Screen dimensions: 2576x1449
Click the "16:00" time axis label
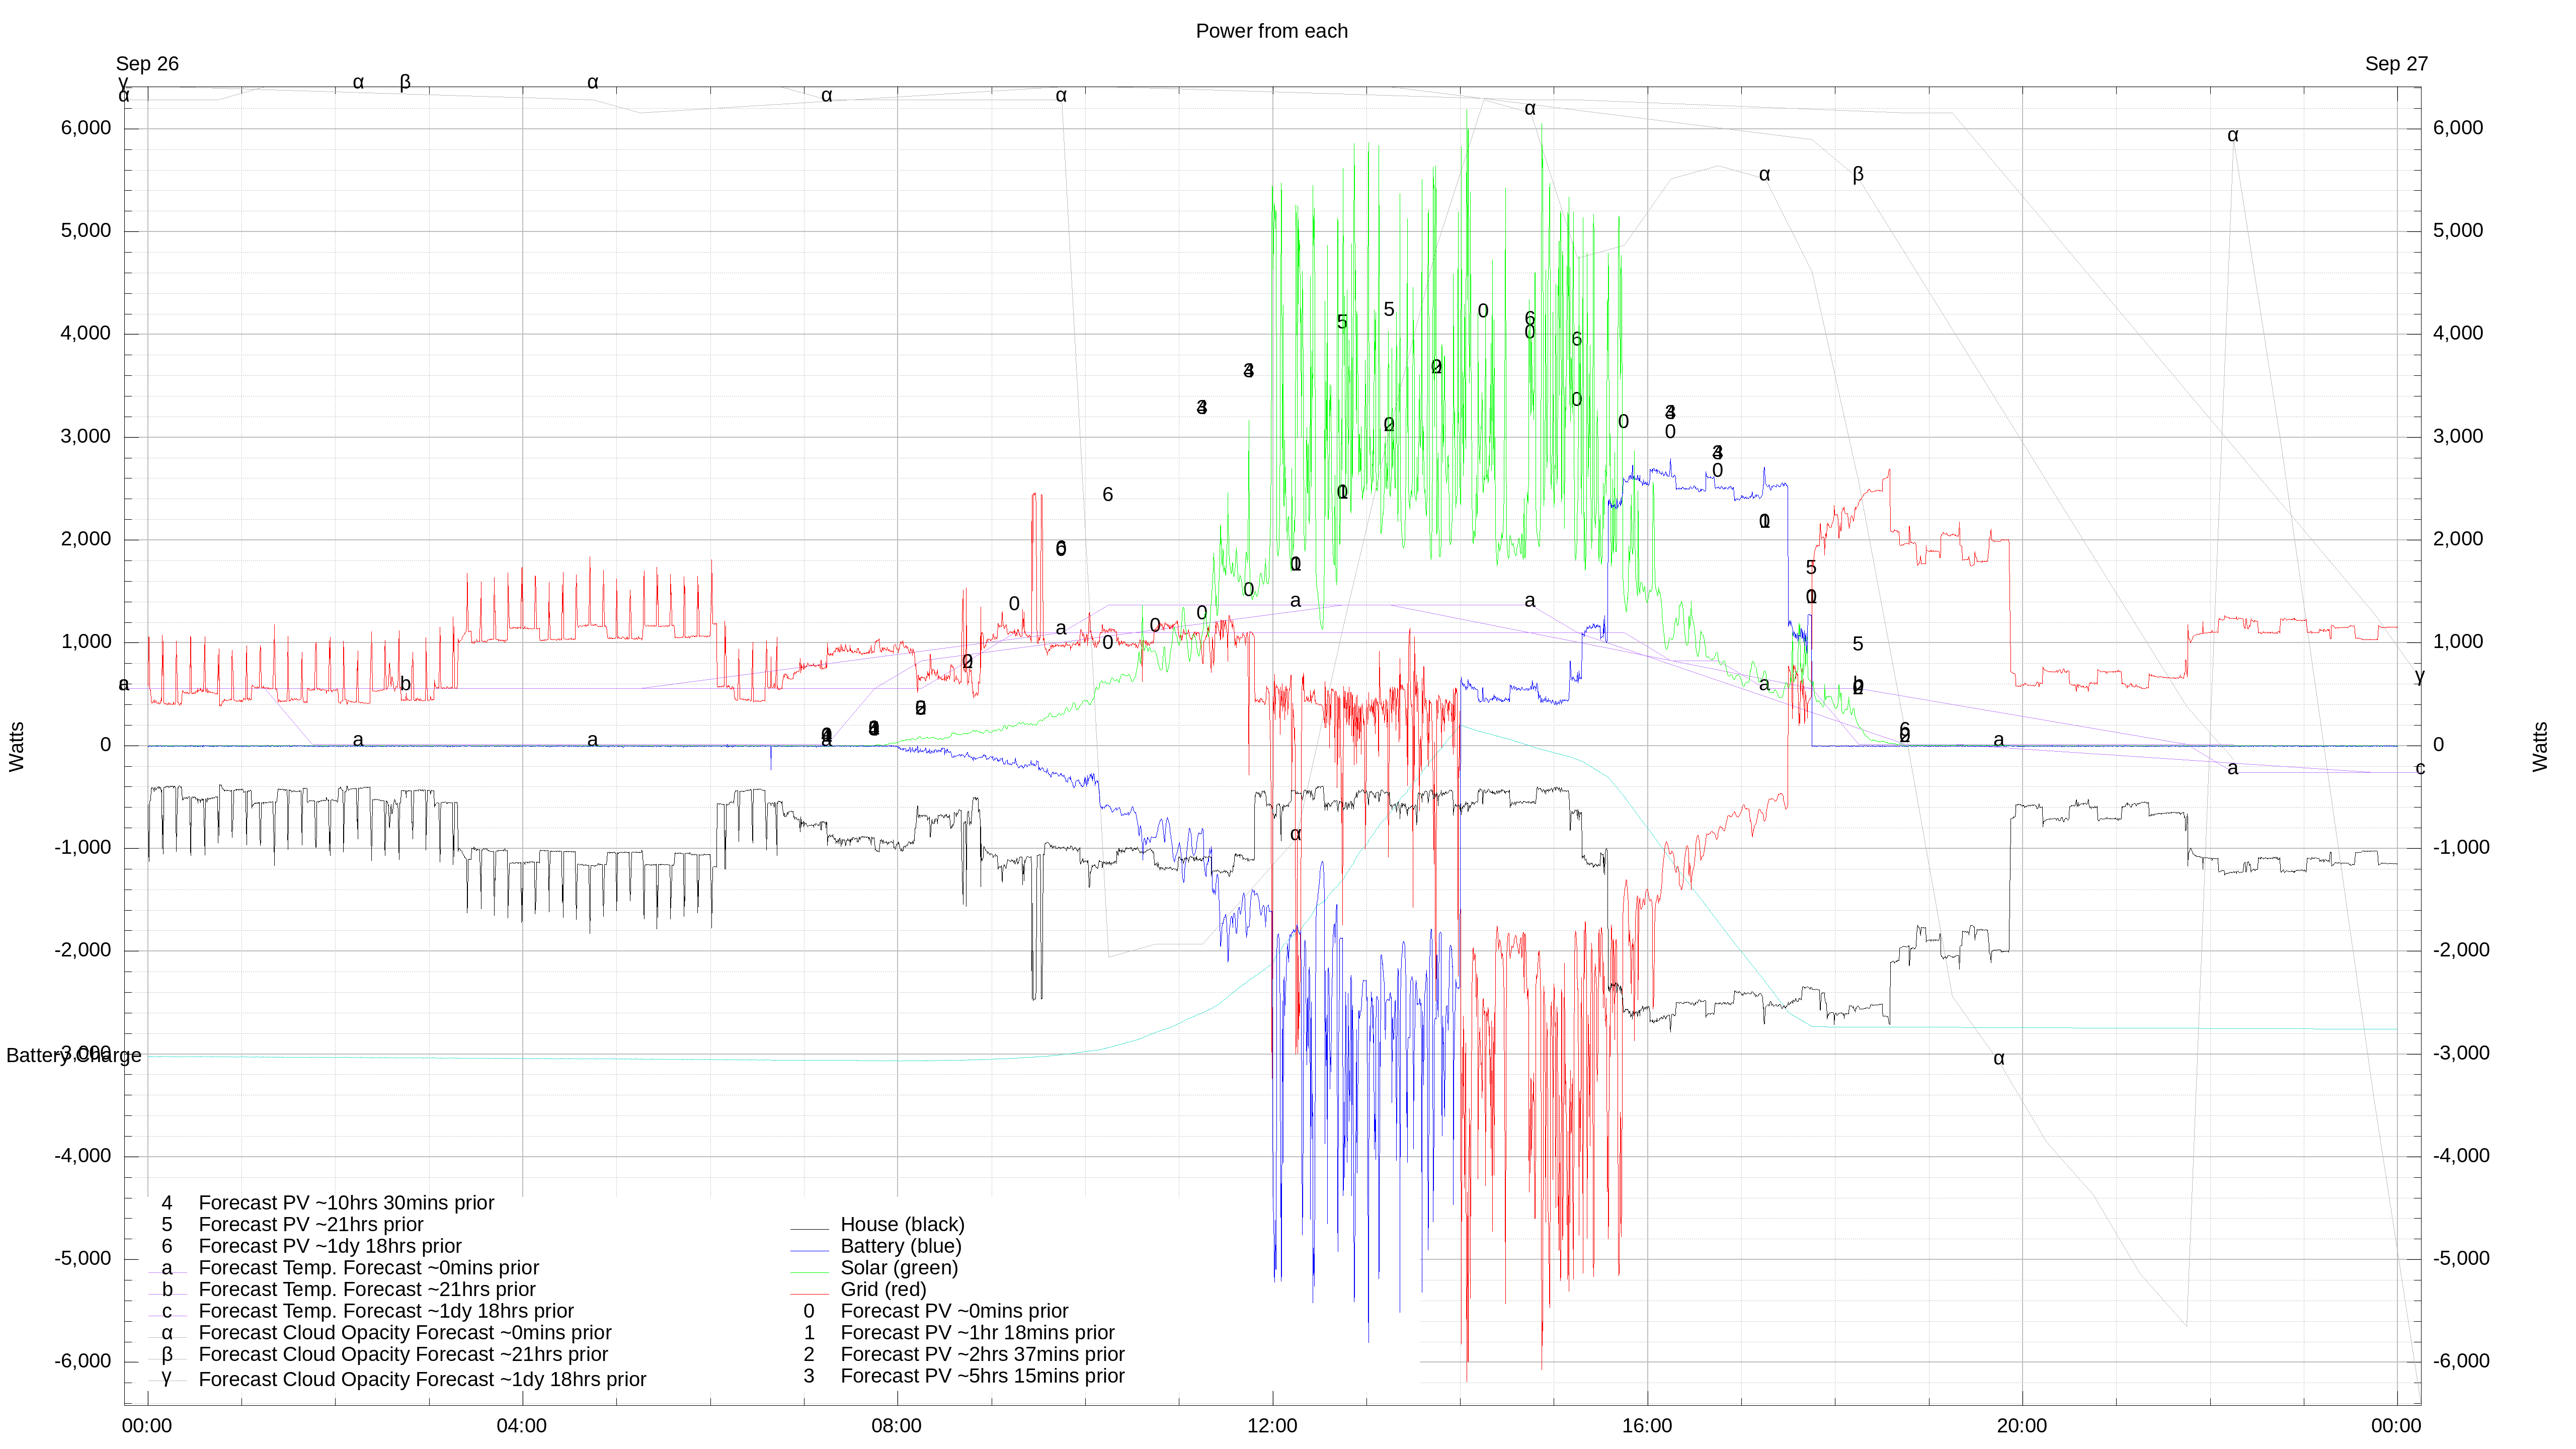pyautogui.click(x=1647, y=1426)
